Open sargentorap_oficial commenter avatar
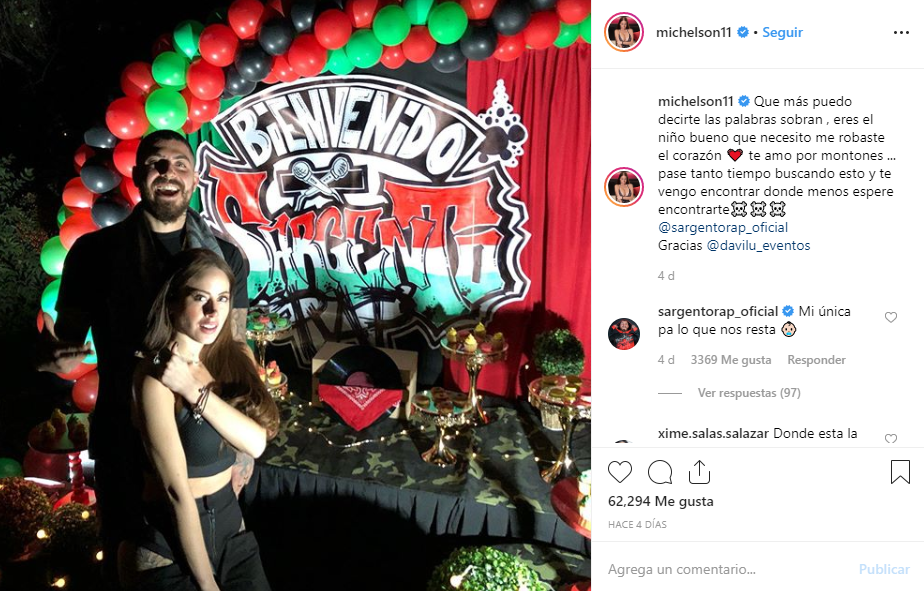The height and width of the screenshot is (591, 924). (x=624, y=334)
